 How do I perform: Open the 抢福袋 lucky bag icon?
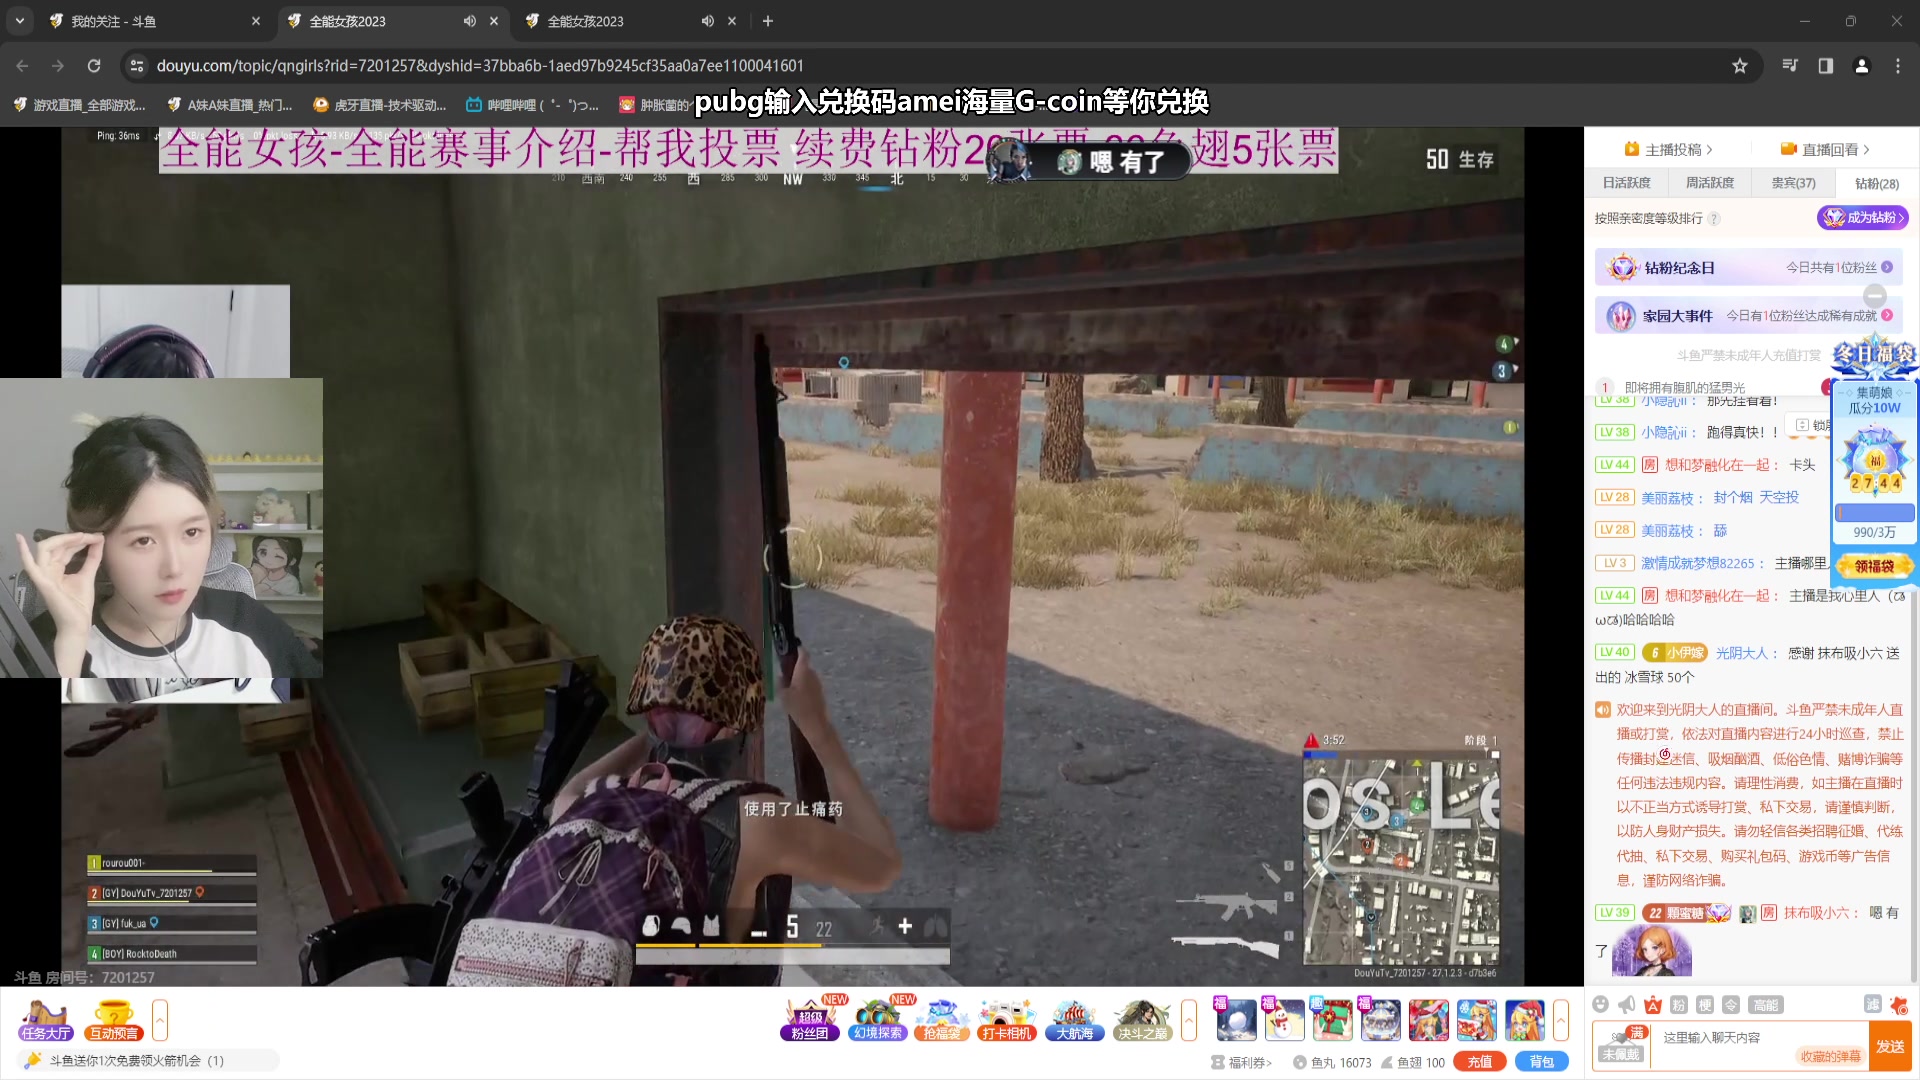tap(942, 1020)
